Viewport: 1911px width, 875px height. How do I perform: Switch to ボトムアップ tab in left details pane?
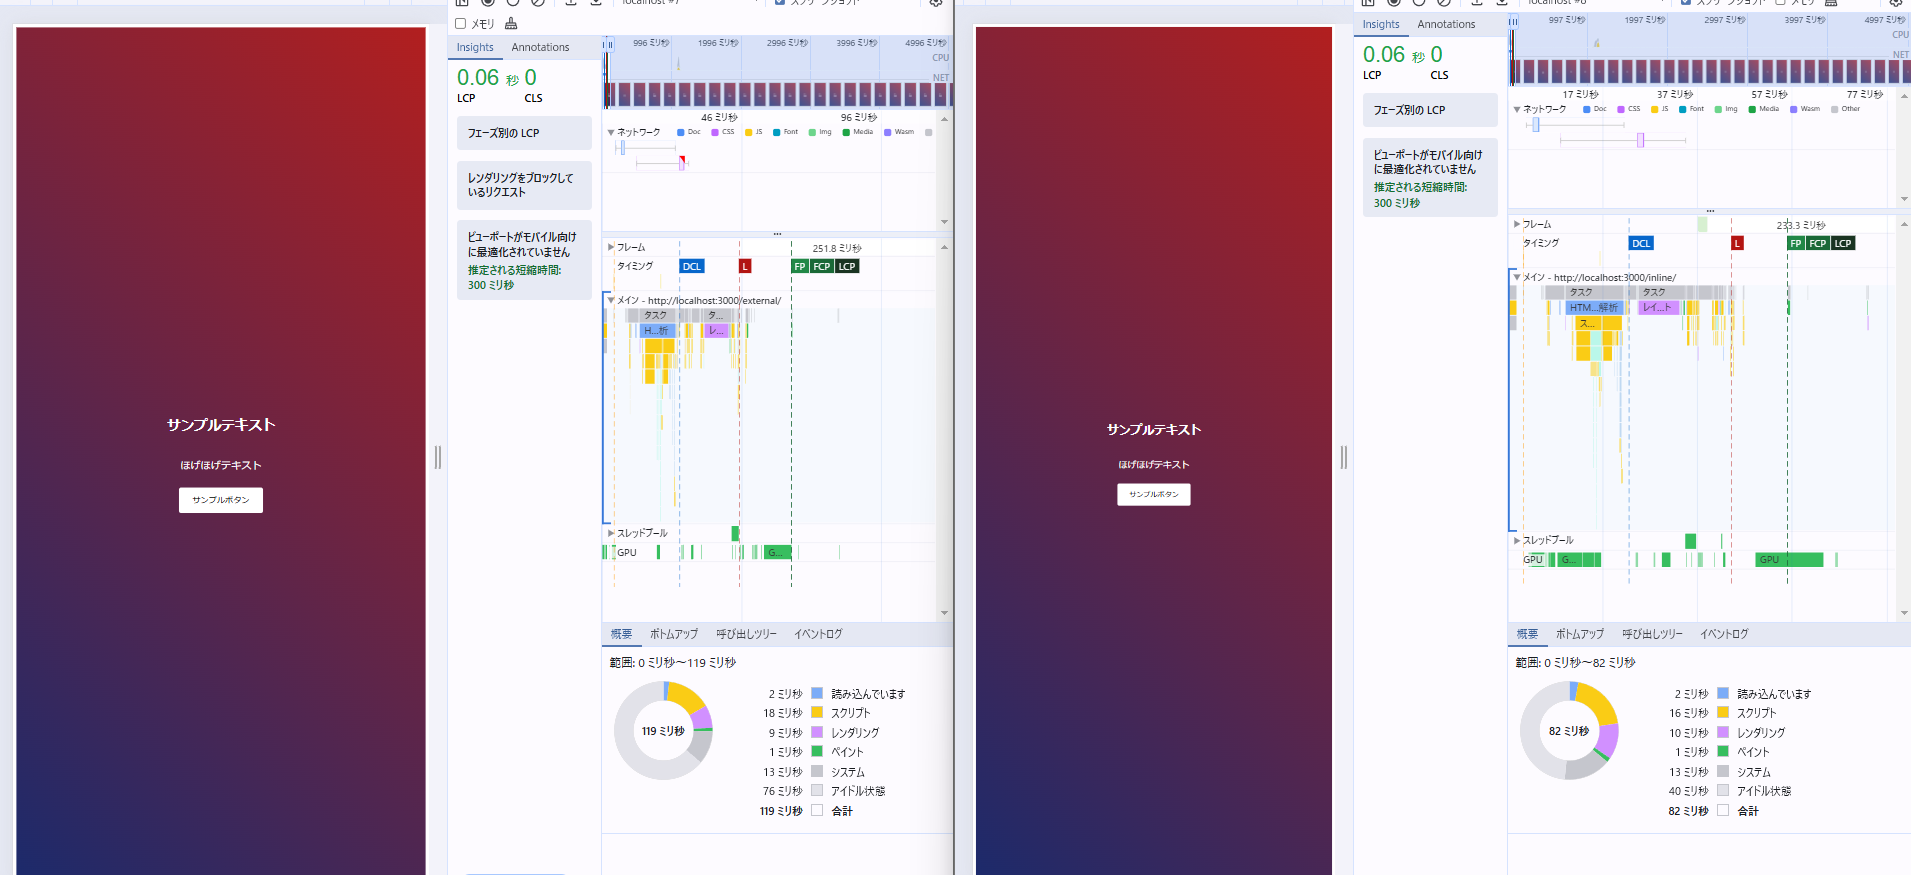coord(674,634)
